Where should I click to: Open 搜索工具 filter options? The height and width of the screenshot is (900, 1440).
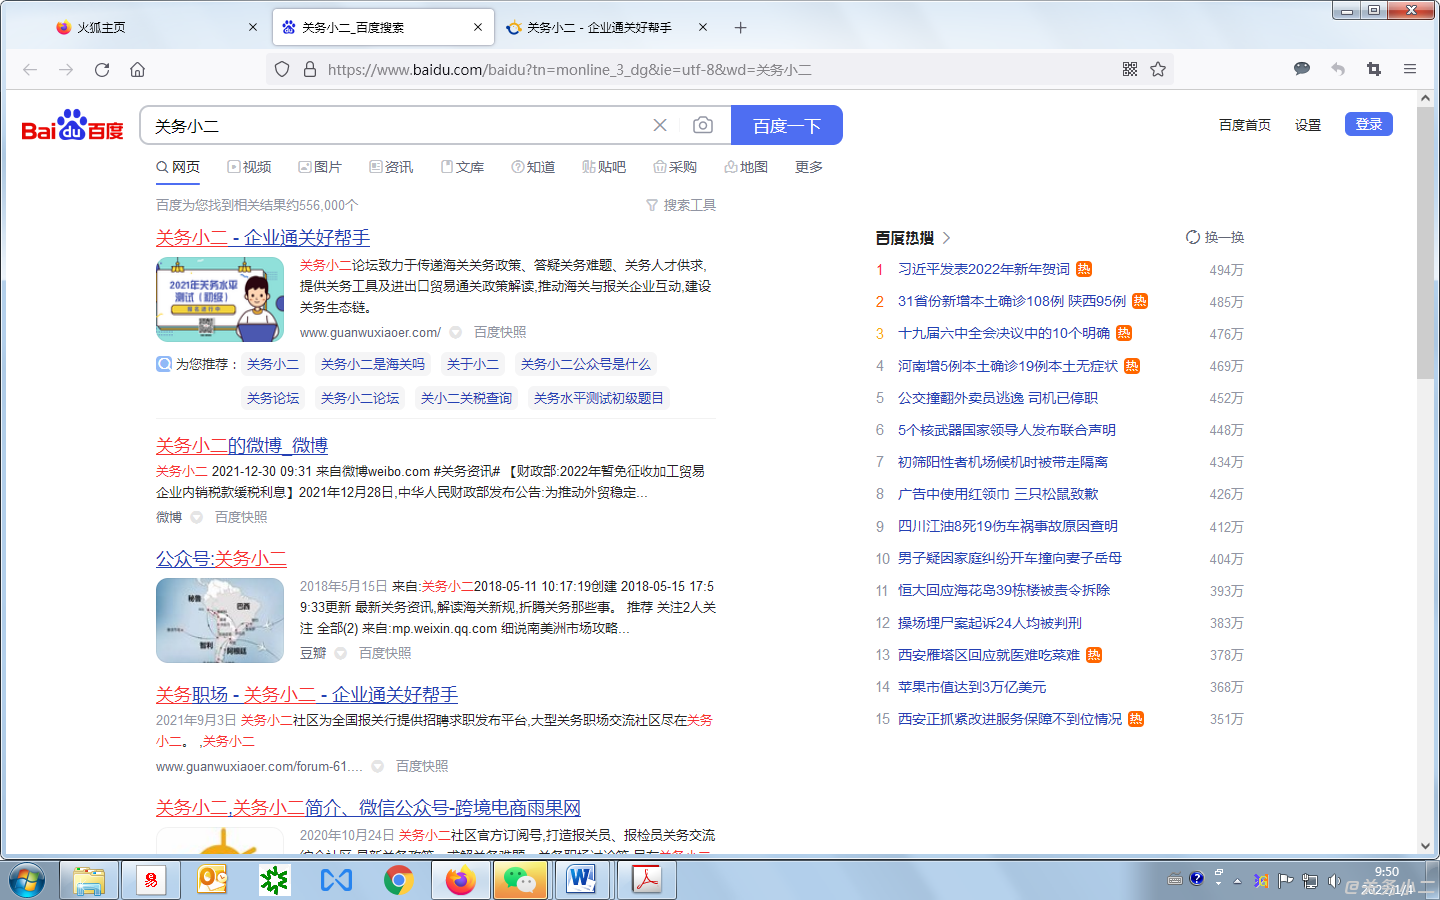tap(681, 205)
